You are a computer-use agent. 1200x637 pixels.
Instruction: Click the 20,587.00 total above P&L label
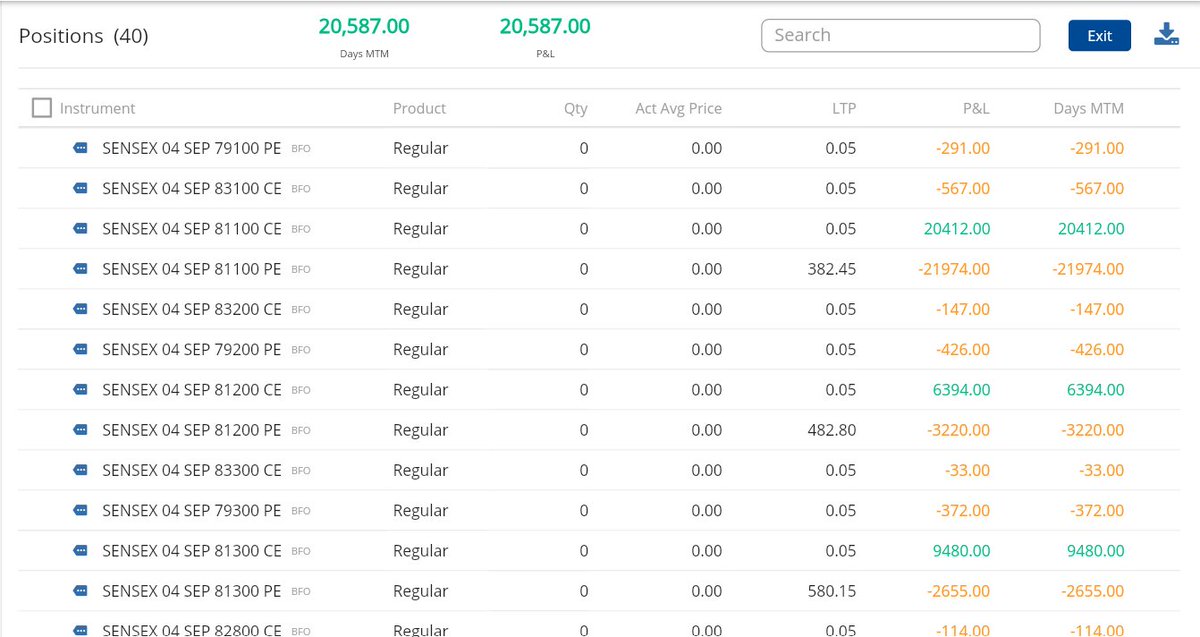pos(545,27)
